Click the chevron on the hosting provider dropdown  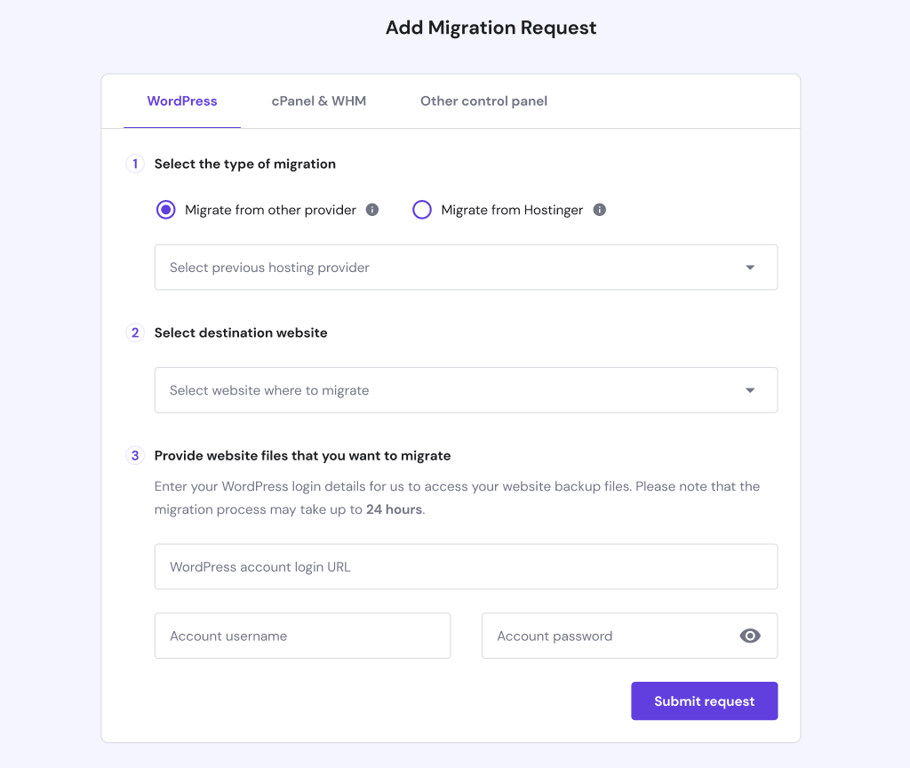750,267
